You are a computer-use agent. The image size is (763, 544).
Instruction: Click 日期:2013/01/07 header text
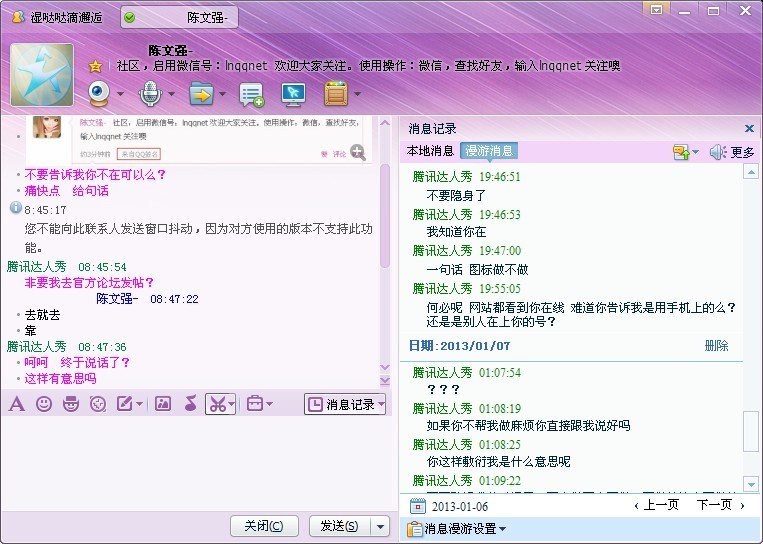pos(459,346)
